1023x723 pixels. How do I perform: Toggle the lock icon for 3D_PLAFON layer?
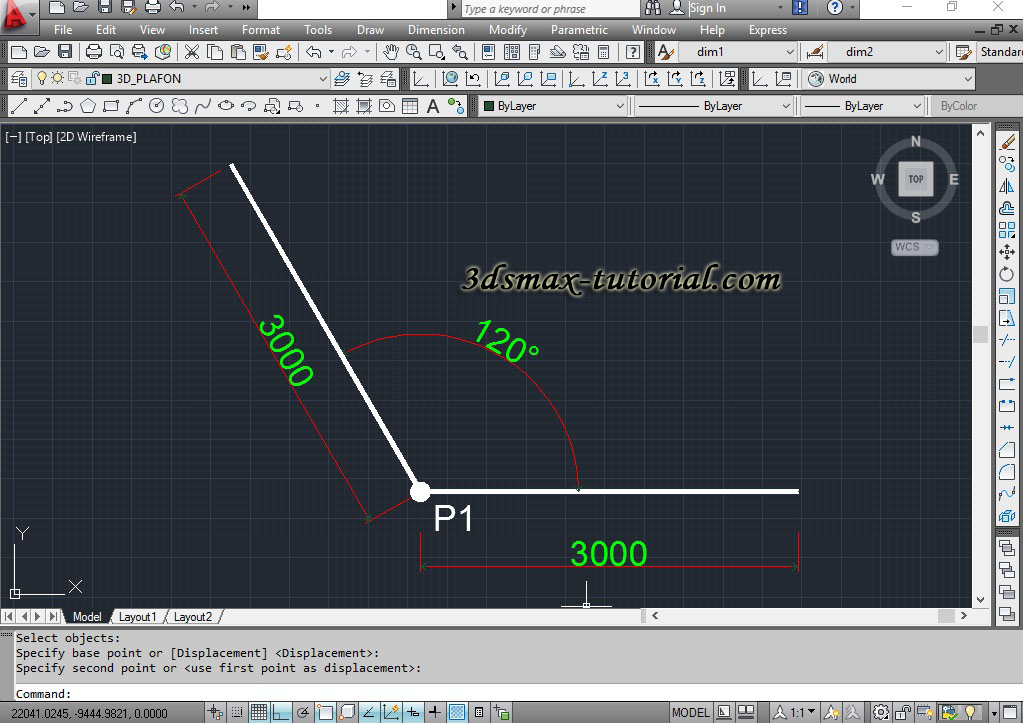pos(92,78)
